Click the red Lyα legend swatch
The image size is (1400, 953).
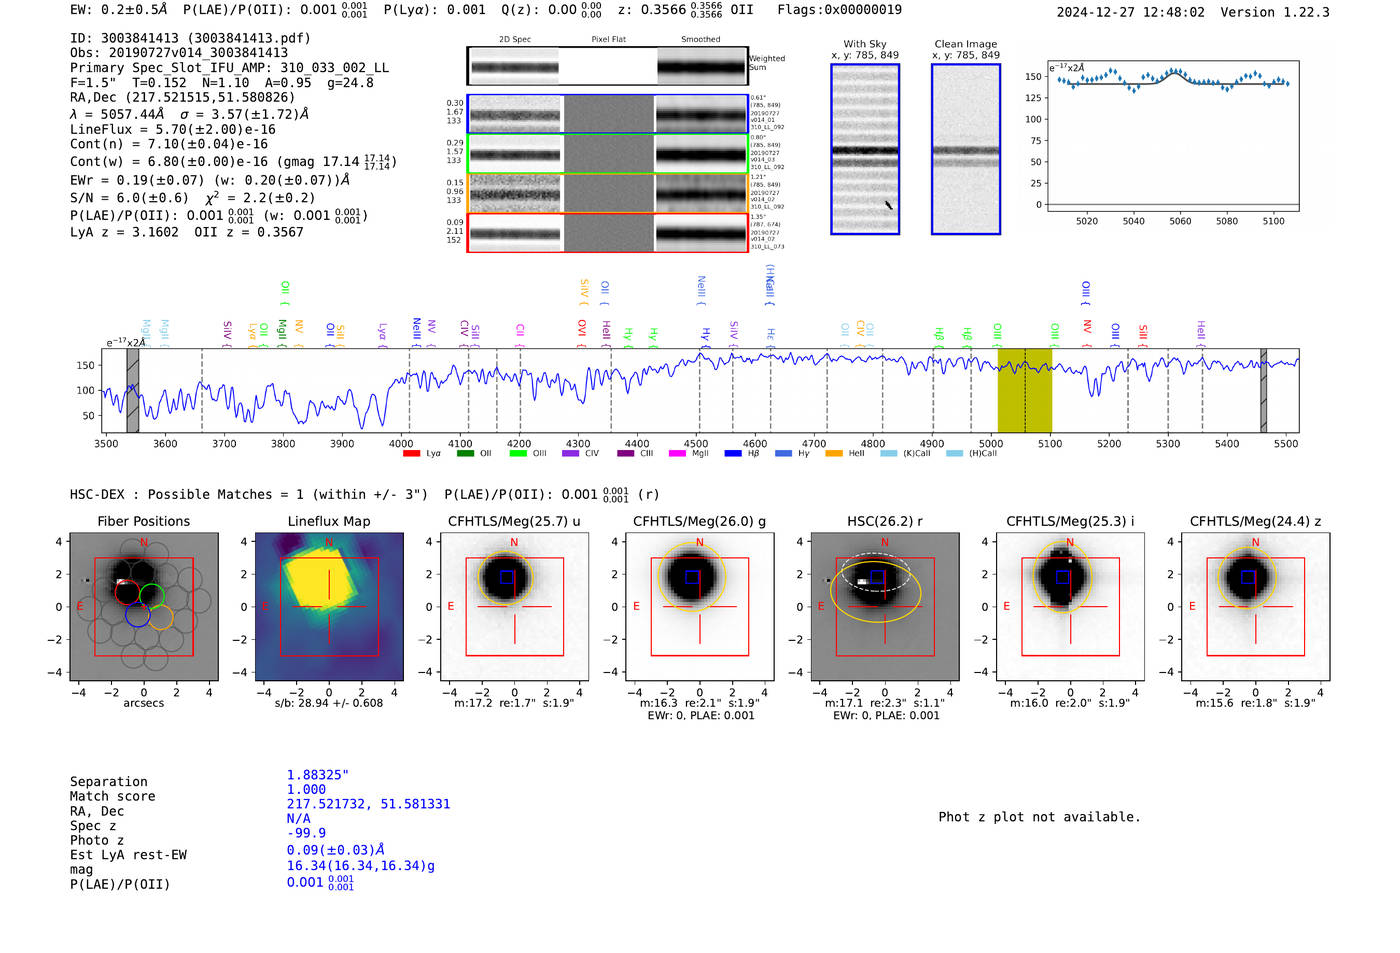(x=411, y=454)
